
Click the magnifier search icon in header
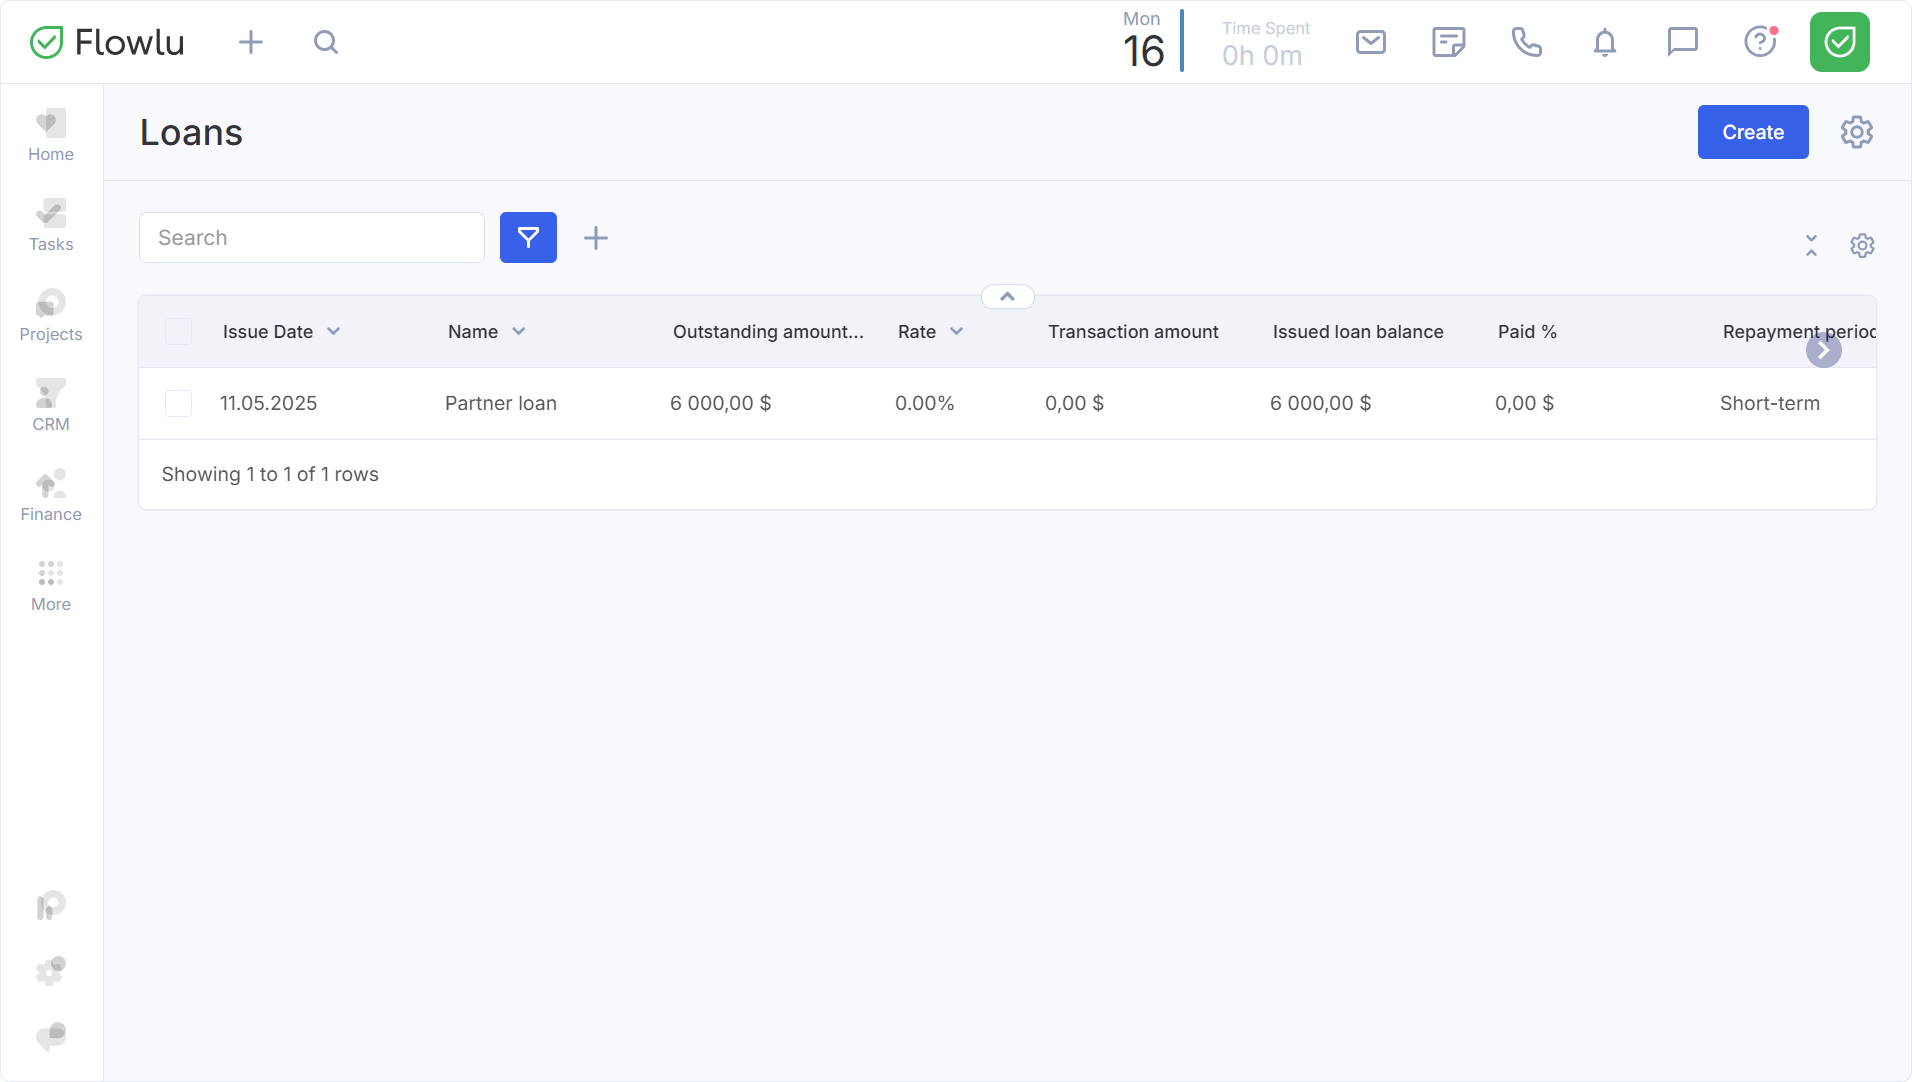click(325, 42)
